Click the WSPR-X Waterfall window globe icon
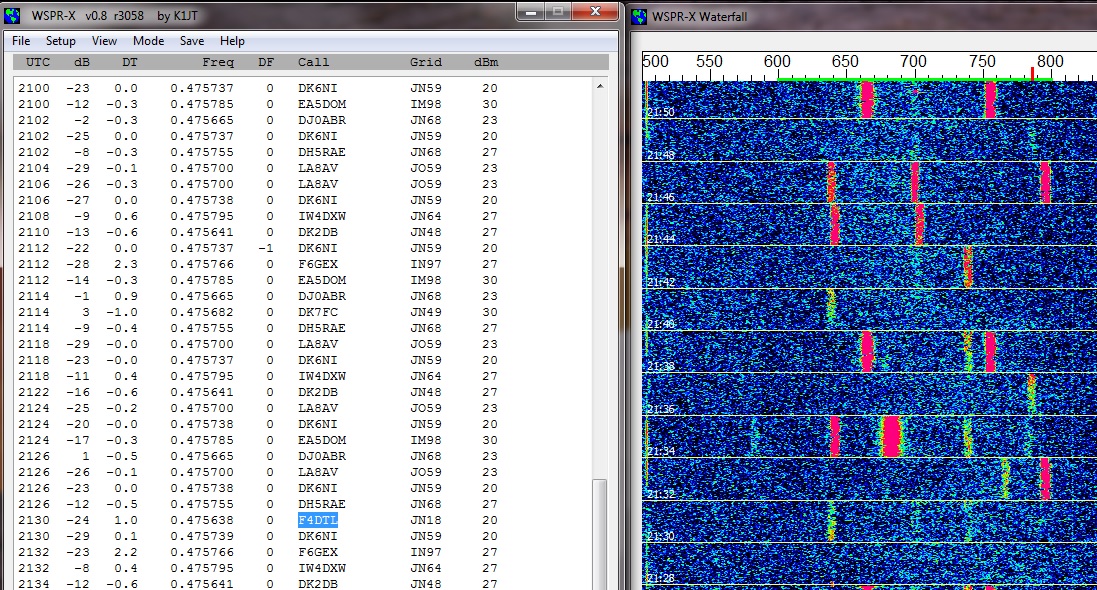 (639, 16)
